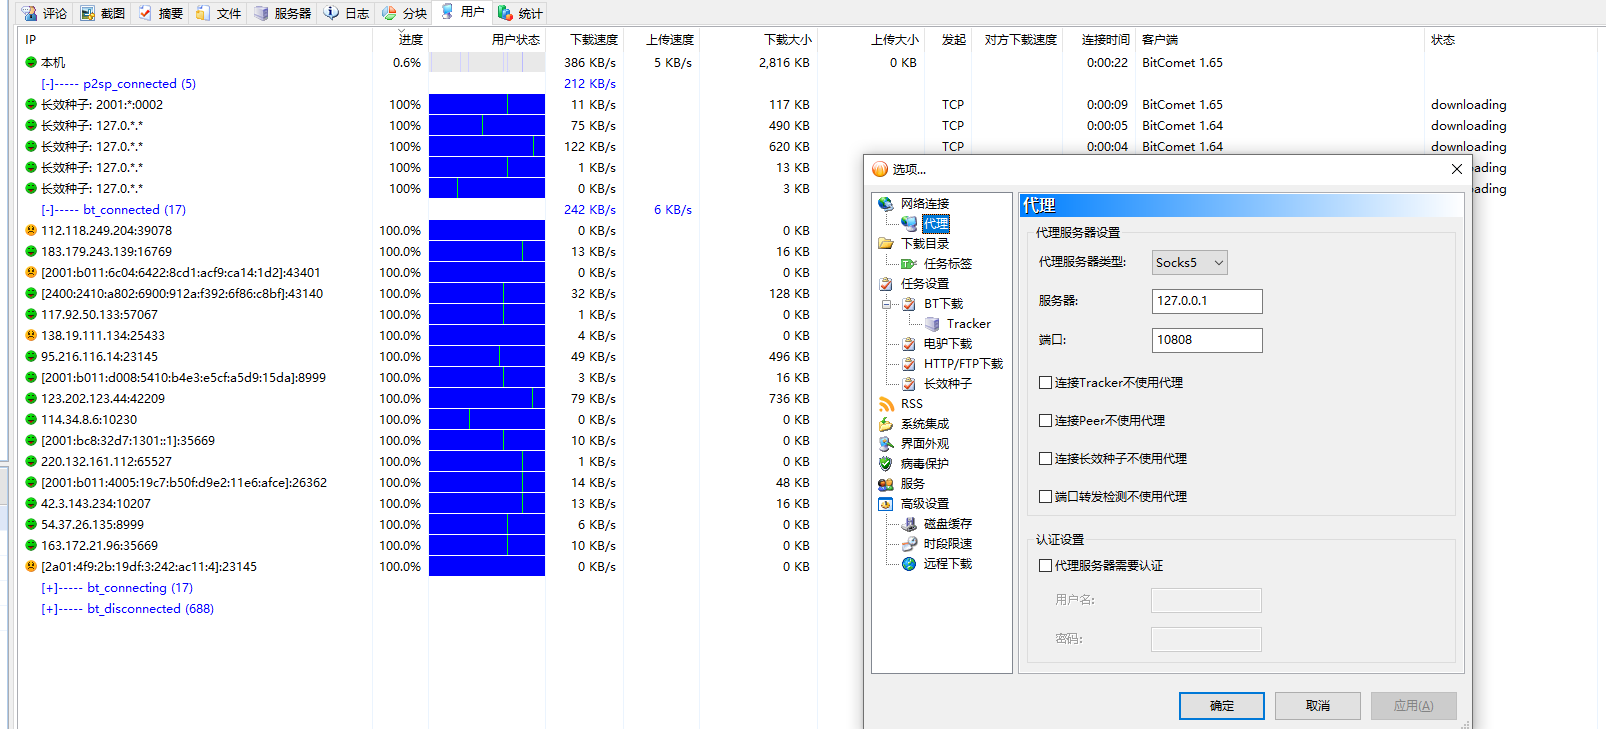The image size is (1606, 729).
Task: Switch to the 摘要 tab
Action: (x=160, y=13)
